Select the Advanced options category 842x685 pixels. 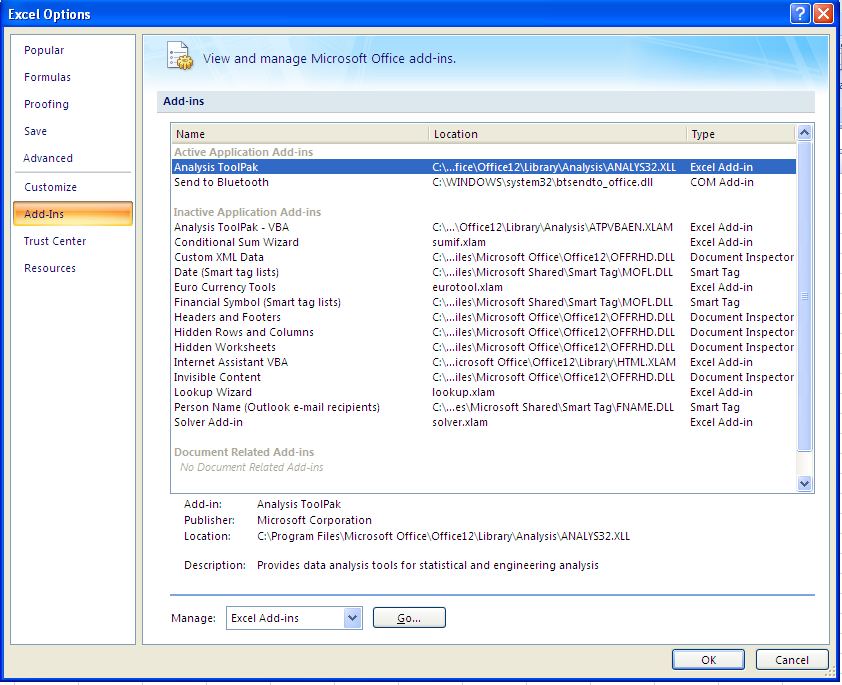pos(48,158)
